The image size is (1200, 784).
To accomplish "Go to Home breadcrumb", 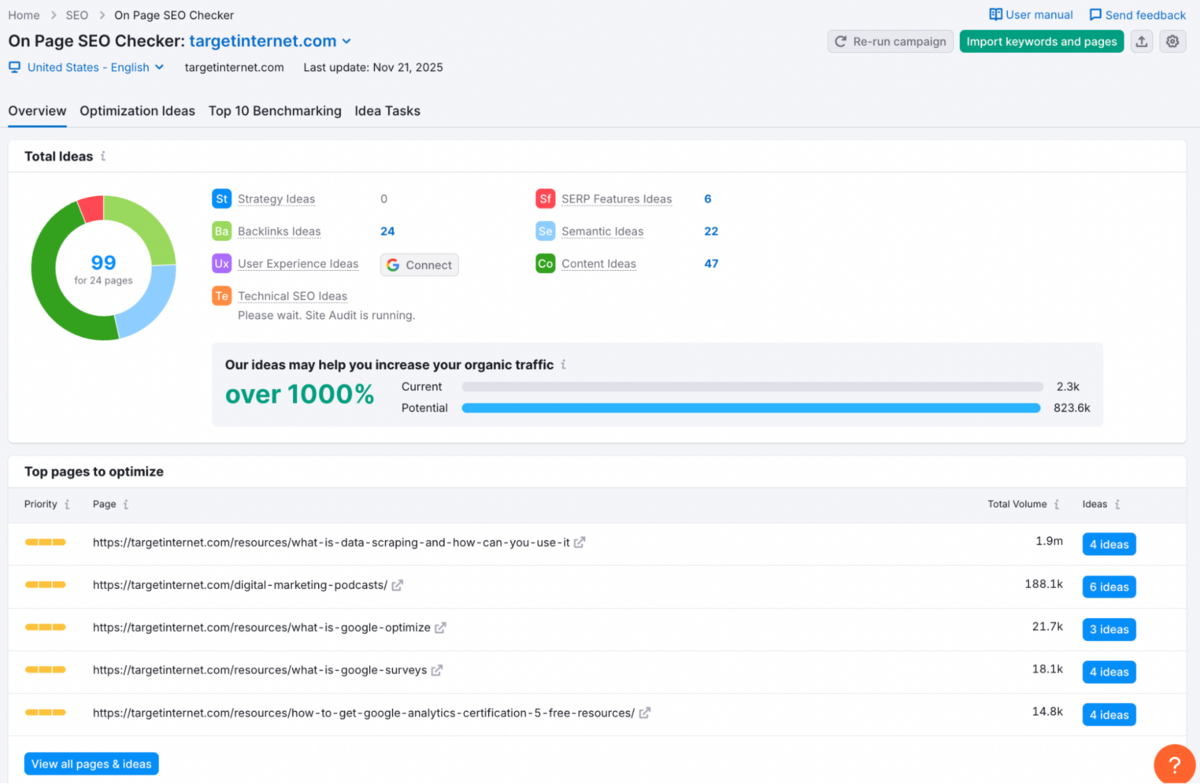I will [24, 15].
